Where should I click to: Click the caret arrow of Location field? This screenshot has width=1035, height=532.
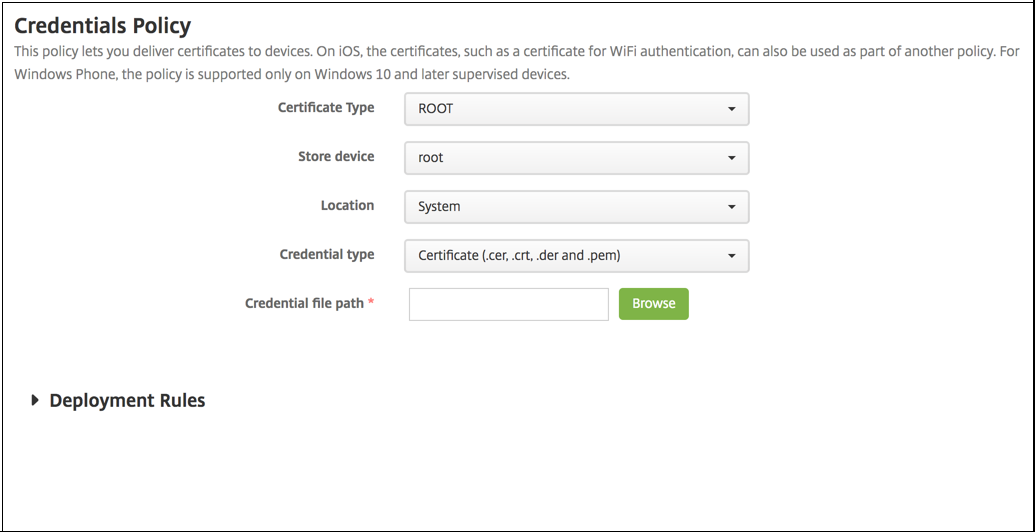732,207
